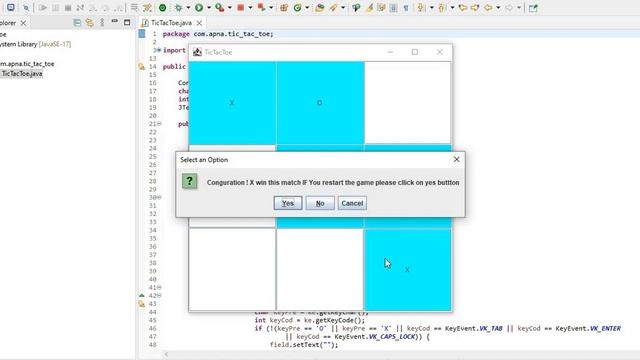Close the Select an Option dialog
The width and height of the screenshot is (640, 360).
click(456, 160)
